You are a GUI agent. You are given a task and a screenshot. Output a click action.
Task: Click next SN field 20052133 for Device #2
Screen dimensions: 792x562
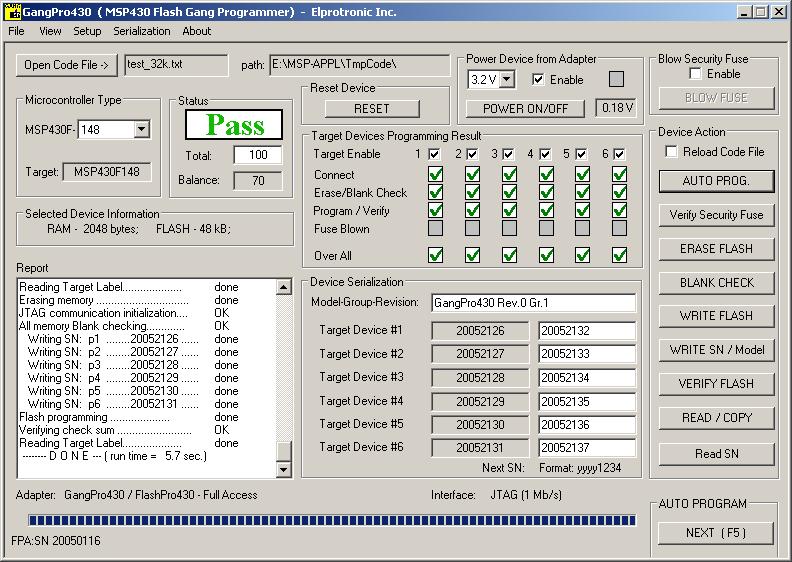[587, 354]
